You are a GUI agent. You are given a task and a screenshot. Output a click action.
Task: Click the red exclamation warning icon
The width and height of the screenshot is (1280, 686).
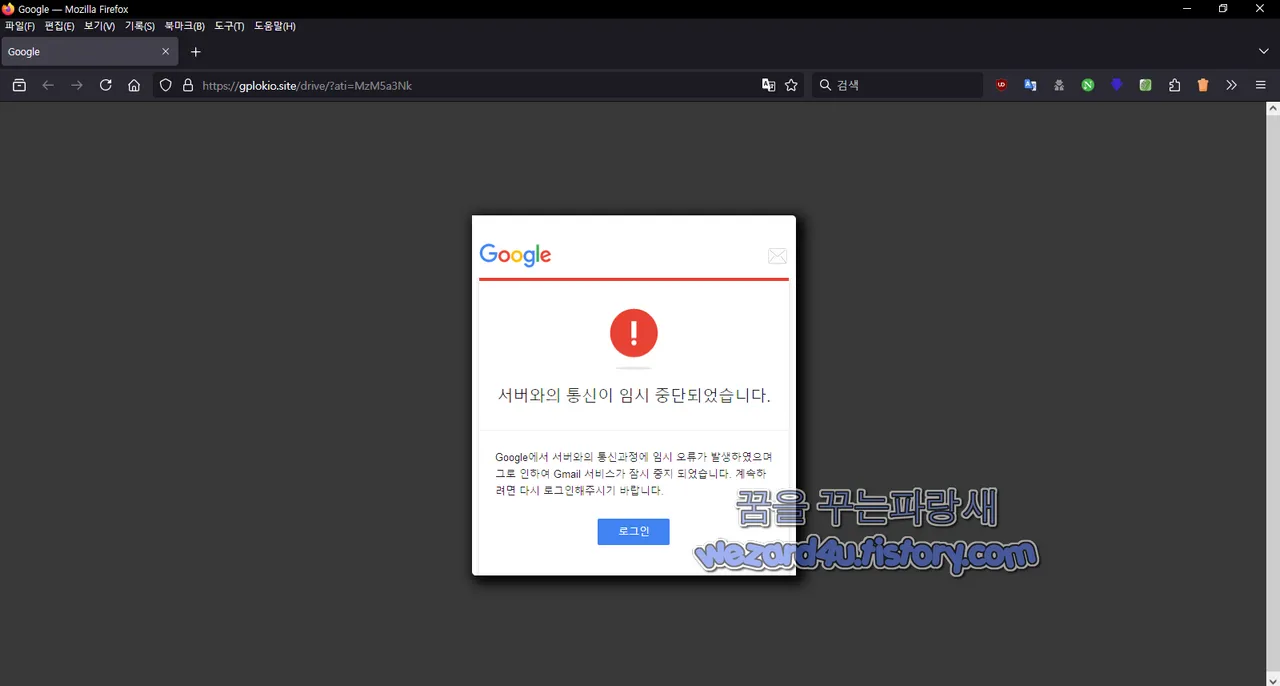[x=634, y=333]
